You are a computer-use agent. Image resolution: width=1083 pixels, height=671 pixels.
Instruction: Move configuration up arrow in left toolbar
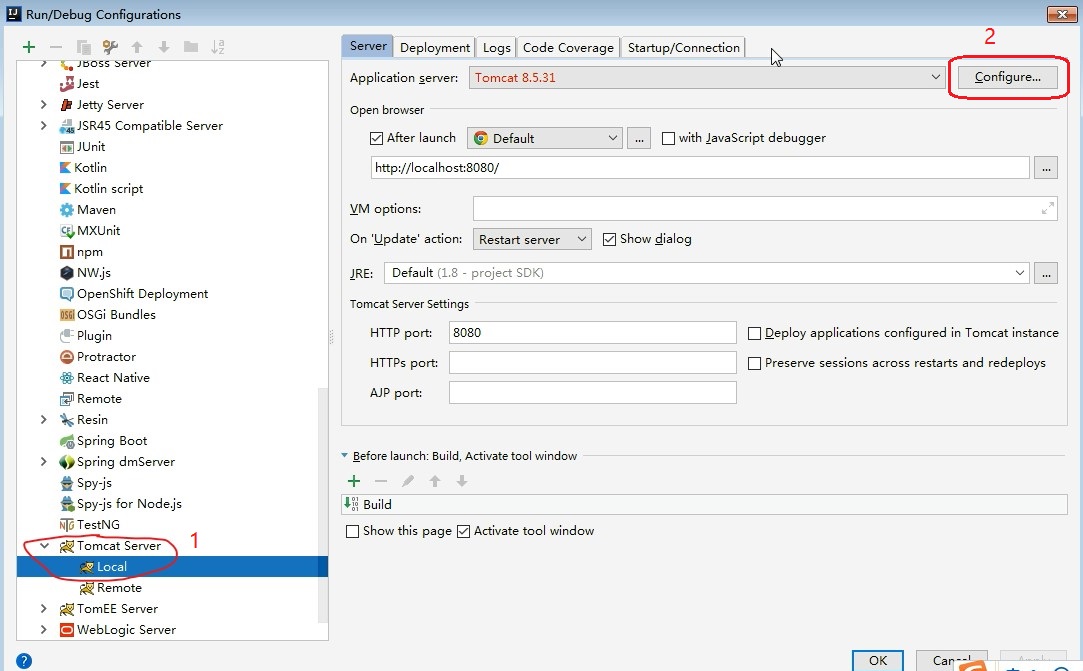click(137, 47)
